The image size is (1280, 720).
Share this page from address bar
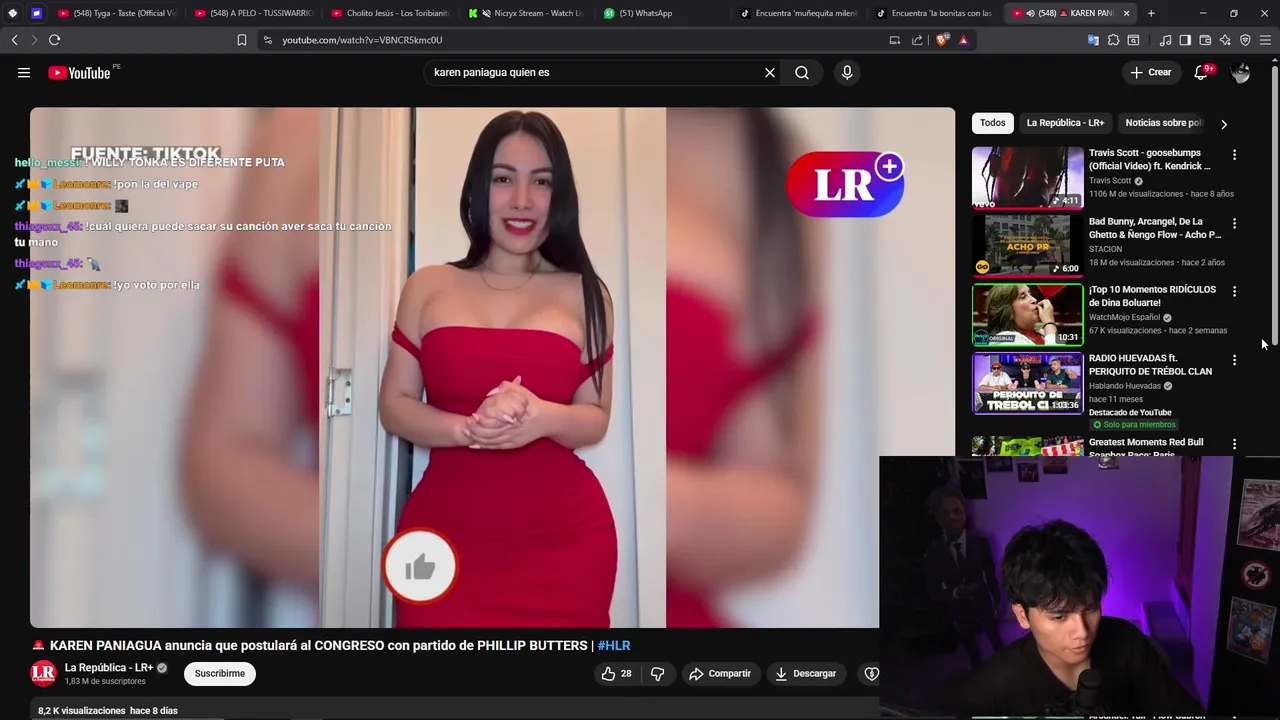coord(917,40)
